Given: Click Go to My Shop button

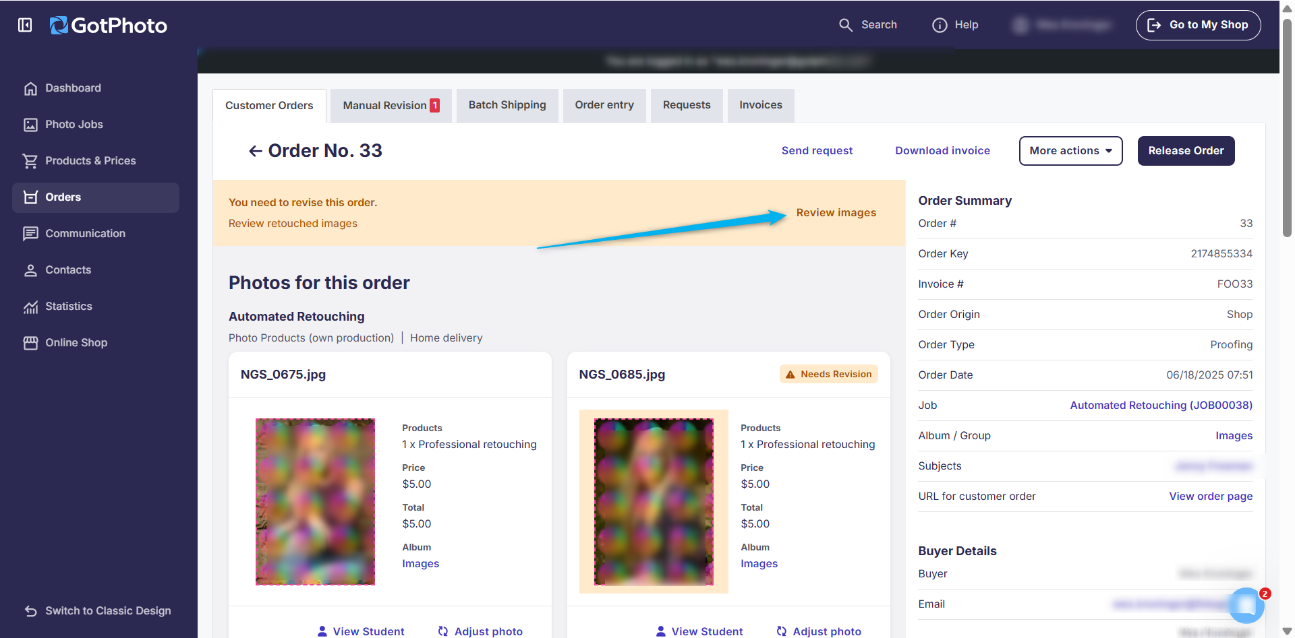Looking at the screenshot, I should pos(1198,25).
